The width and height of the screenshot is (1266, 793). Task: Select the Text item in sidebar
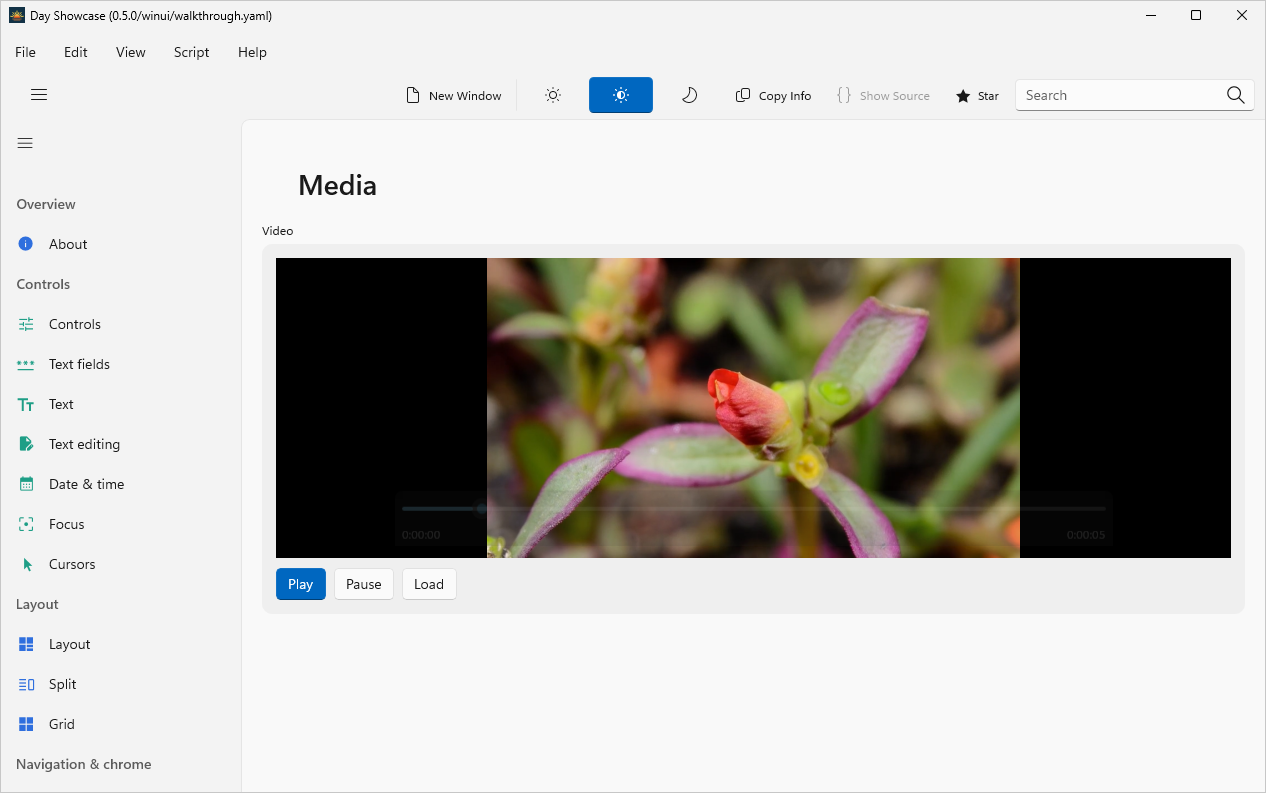[120, 404]
